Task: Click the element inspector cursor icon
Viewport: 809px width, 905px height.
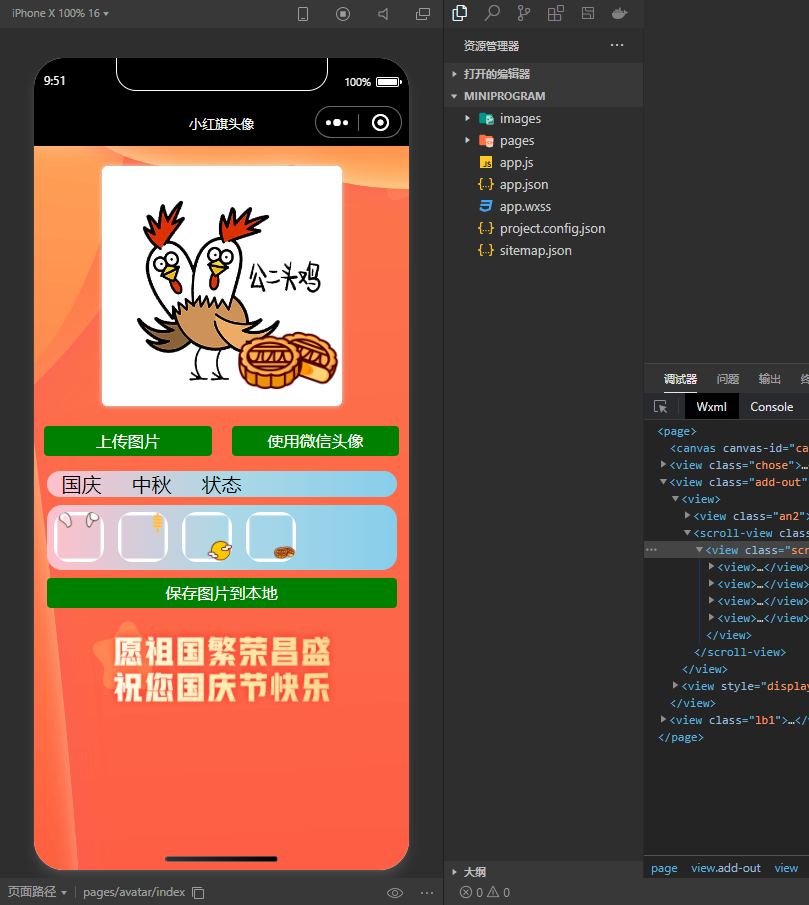Action: click(661, 407)
